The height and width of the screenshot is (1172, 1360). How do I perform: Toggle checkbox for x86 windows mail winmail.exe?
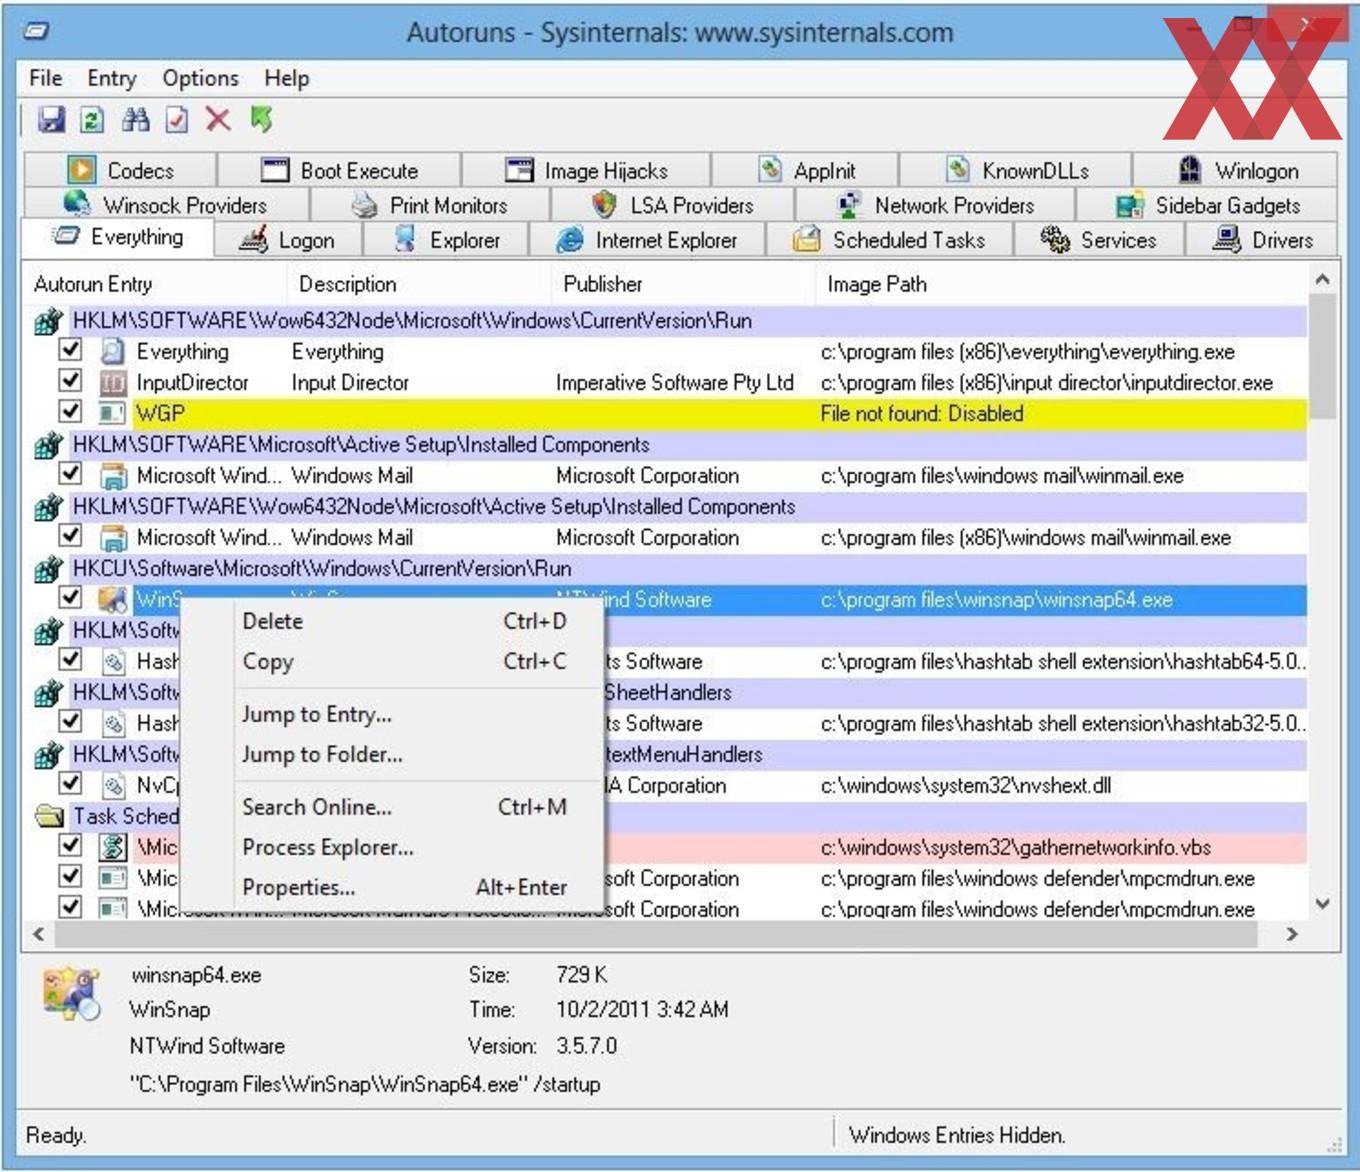point(70,536)
